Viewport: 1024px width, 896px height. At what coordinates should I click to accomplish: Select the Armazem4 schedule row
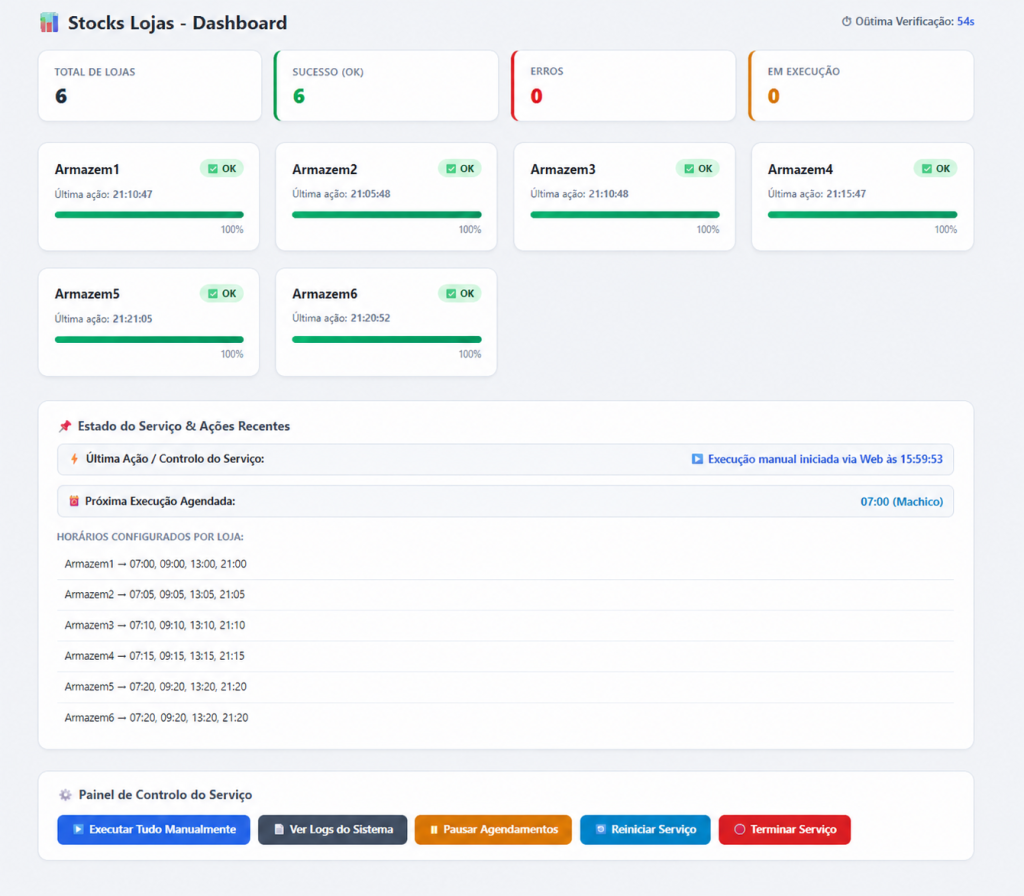pos(505,656)
